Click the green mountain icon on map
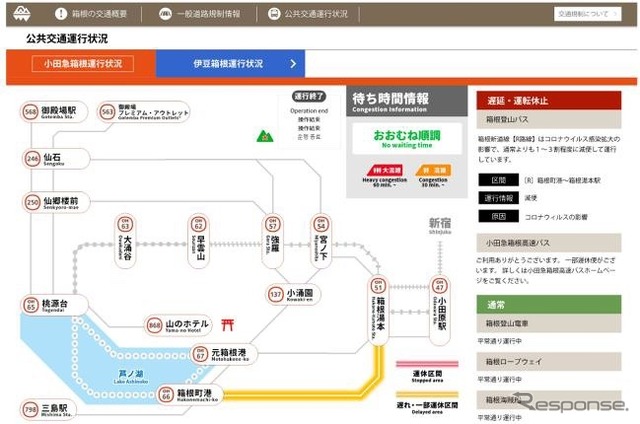The height and width of the screenshot is (424, 640). pos(264,136)
